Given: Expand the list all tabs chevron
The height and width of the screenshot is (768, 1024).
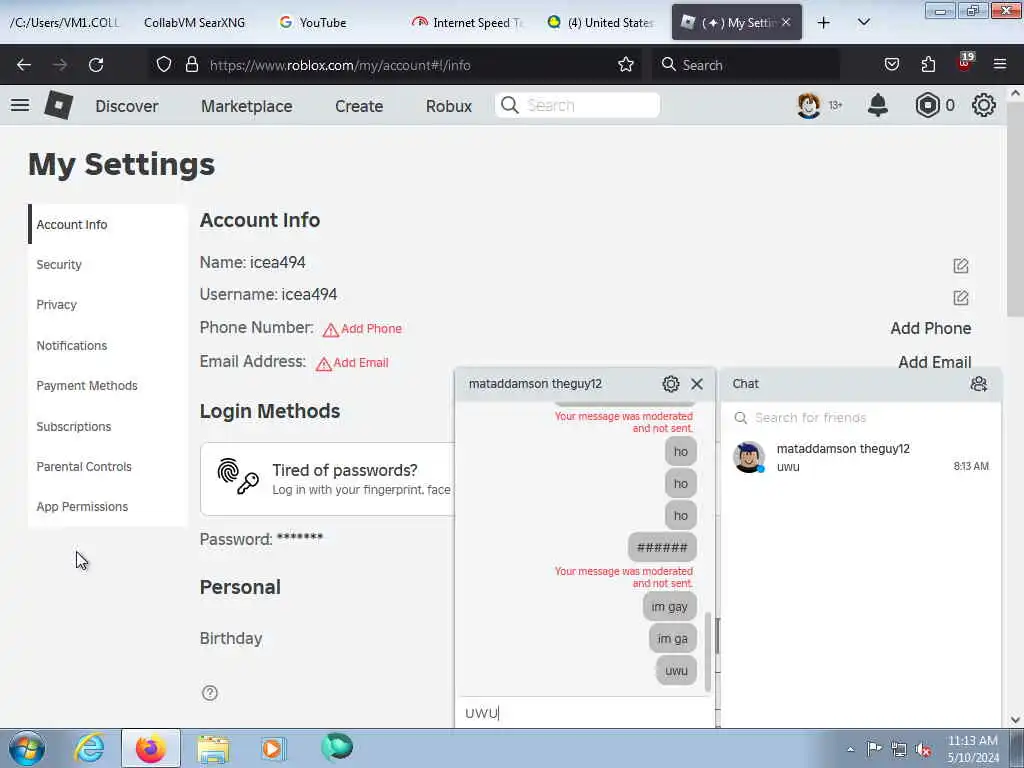Looking at the screenshot, I should pyautogui.click(x=863, y=22).
